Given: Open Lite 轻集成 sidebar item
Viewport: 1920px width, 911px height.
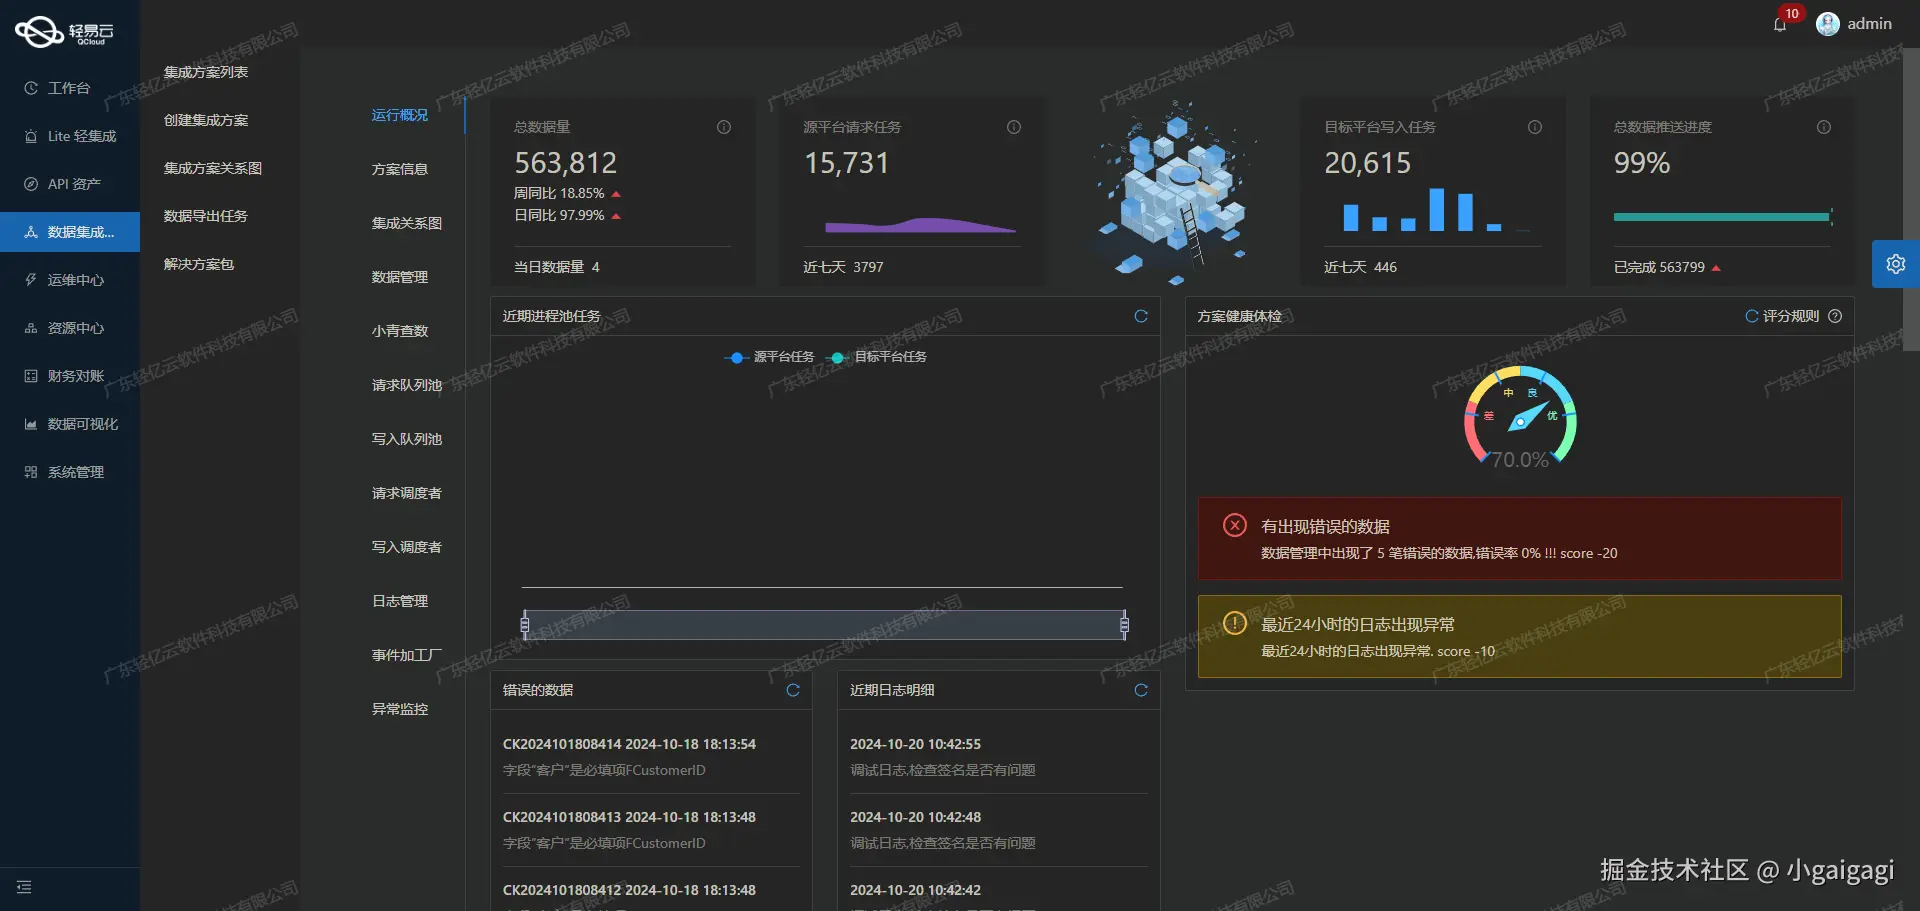Looking at the screenshot, I should (x=70, y=136).
